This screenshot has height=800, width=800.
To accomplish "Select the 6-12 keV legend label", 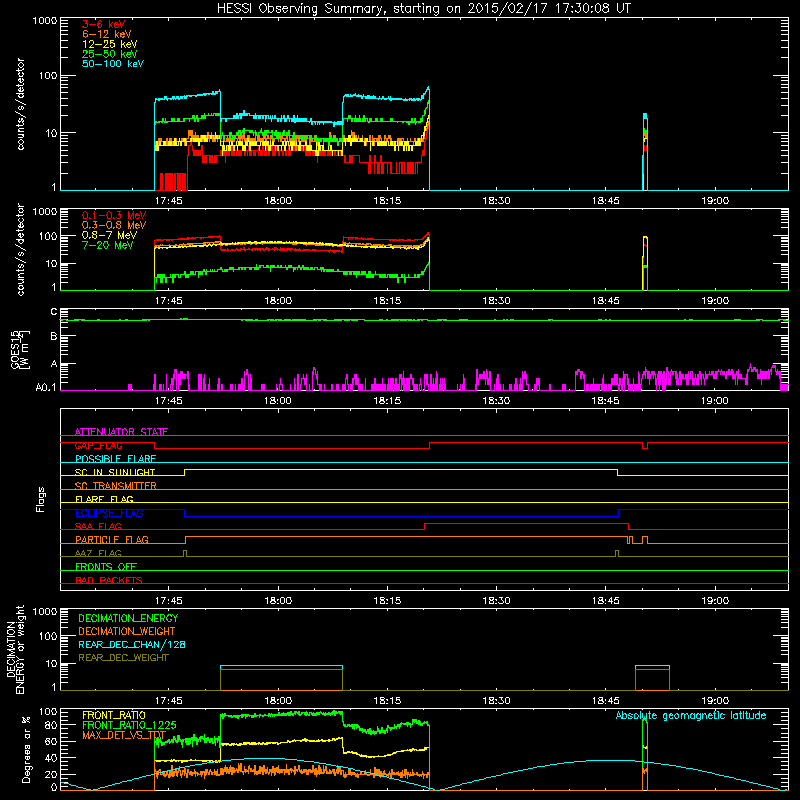I will point(107,34).
